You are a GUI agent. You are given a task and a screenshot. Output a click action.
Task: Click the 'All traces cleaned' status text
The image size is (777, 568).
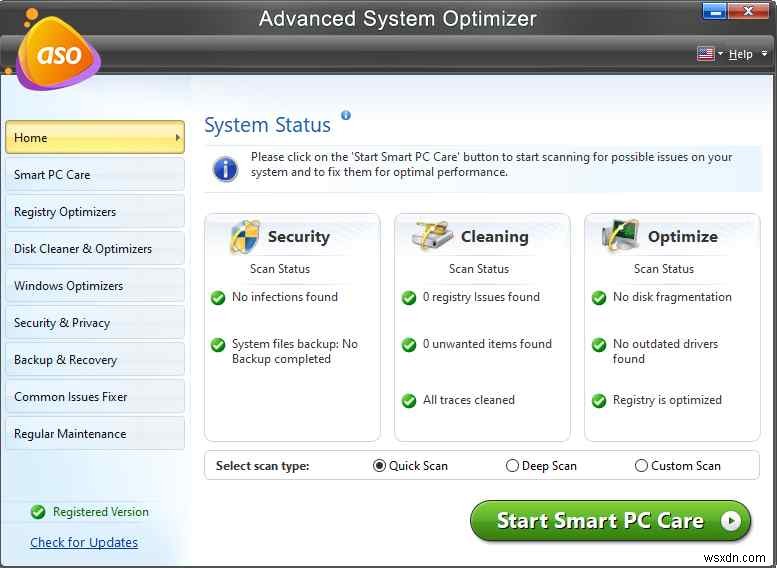(x=469, y=400)
